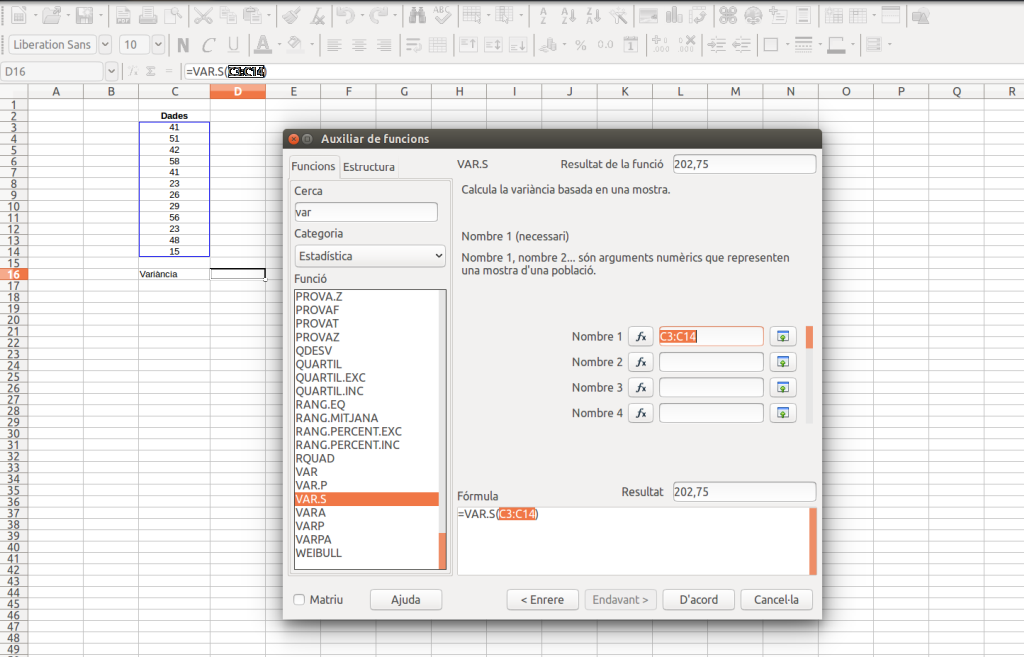The height and width of the screenshot is (657, 1024).
Task: Click the Format as Percent icon
Action: click(580, 45)
